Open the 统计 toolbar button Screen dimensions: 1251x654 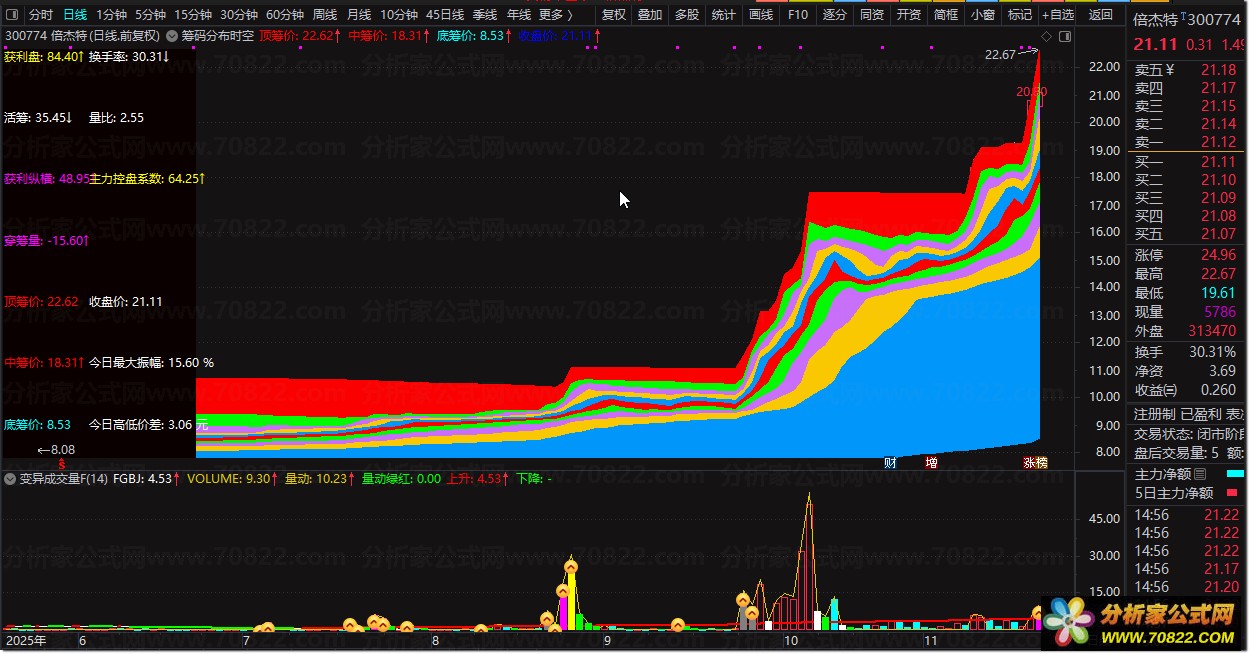coord(723,15)
